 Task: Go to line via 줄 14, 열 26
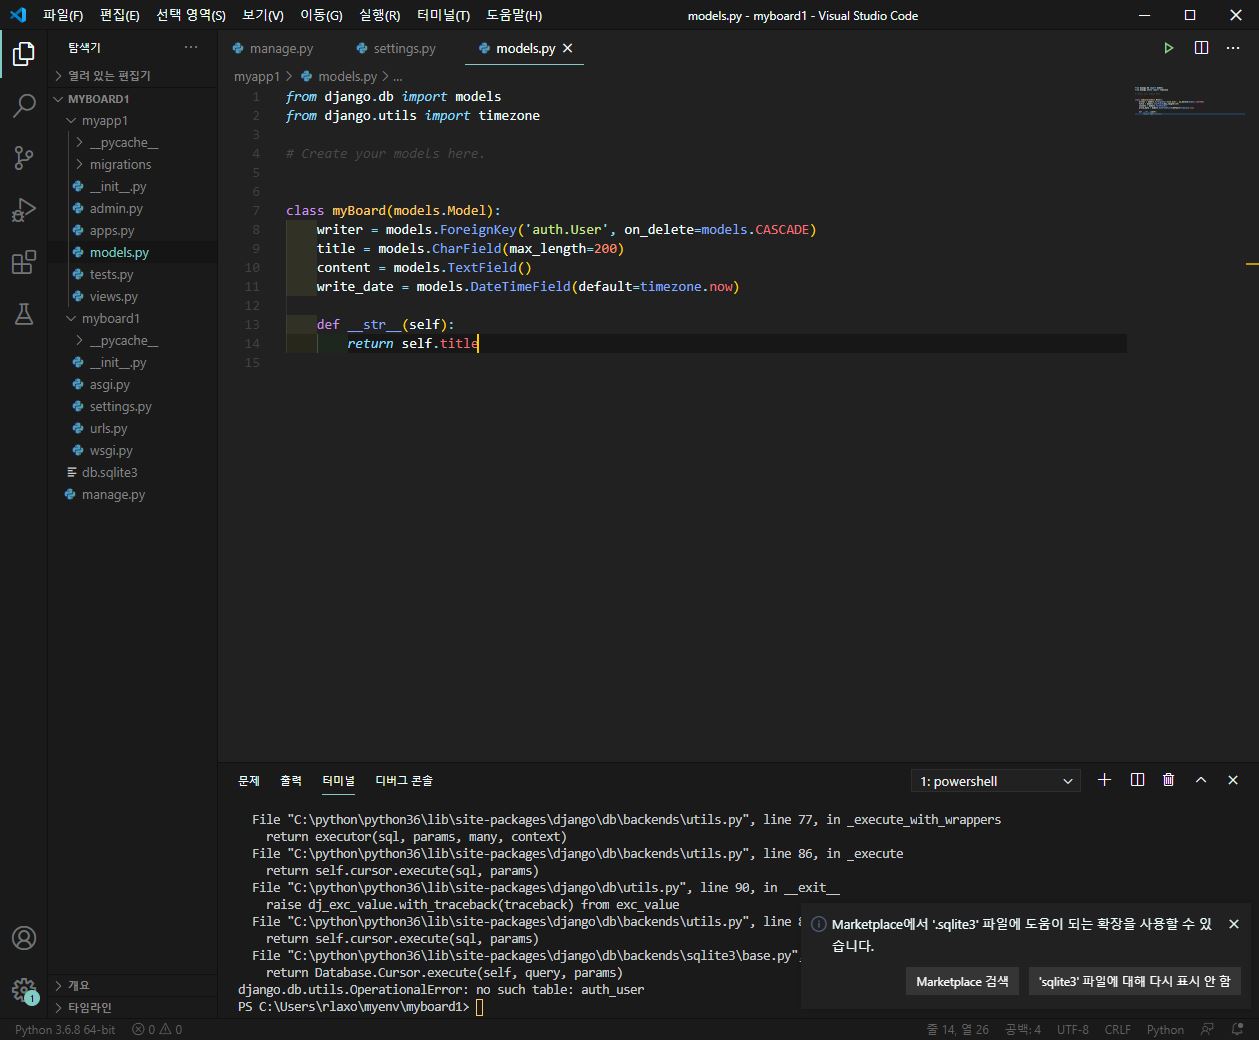click(x=958, y=1029)
